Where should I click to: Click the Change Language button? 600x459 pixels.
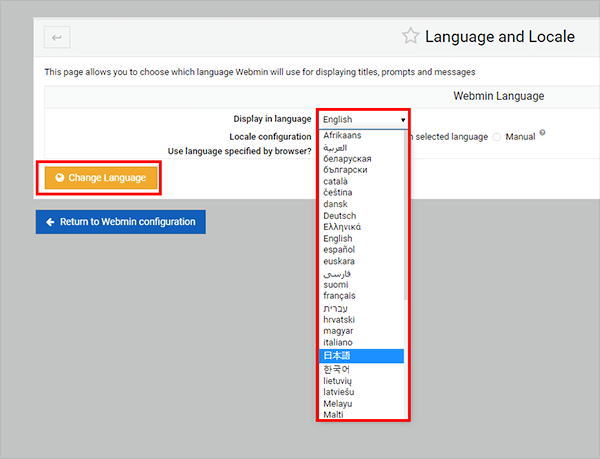[x=101, y=178]
